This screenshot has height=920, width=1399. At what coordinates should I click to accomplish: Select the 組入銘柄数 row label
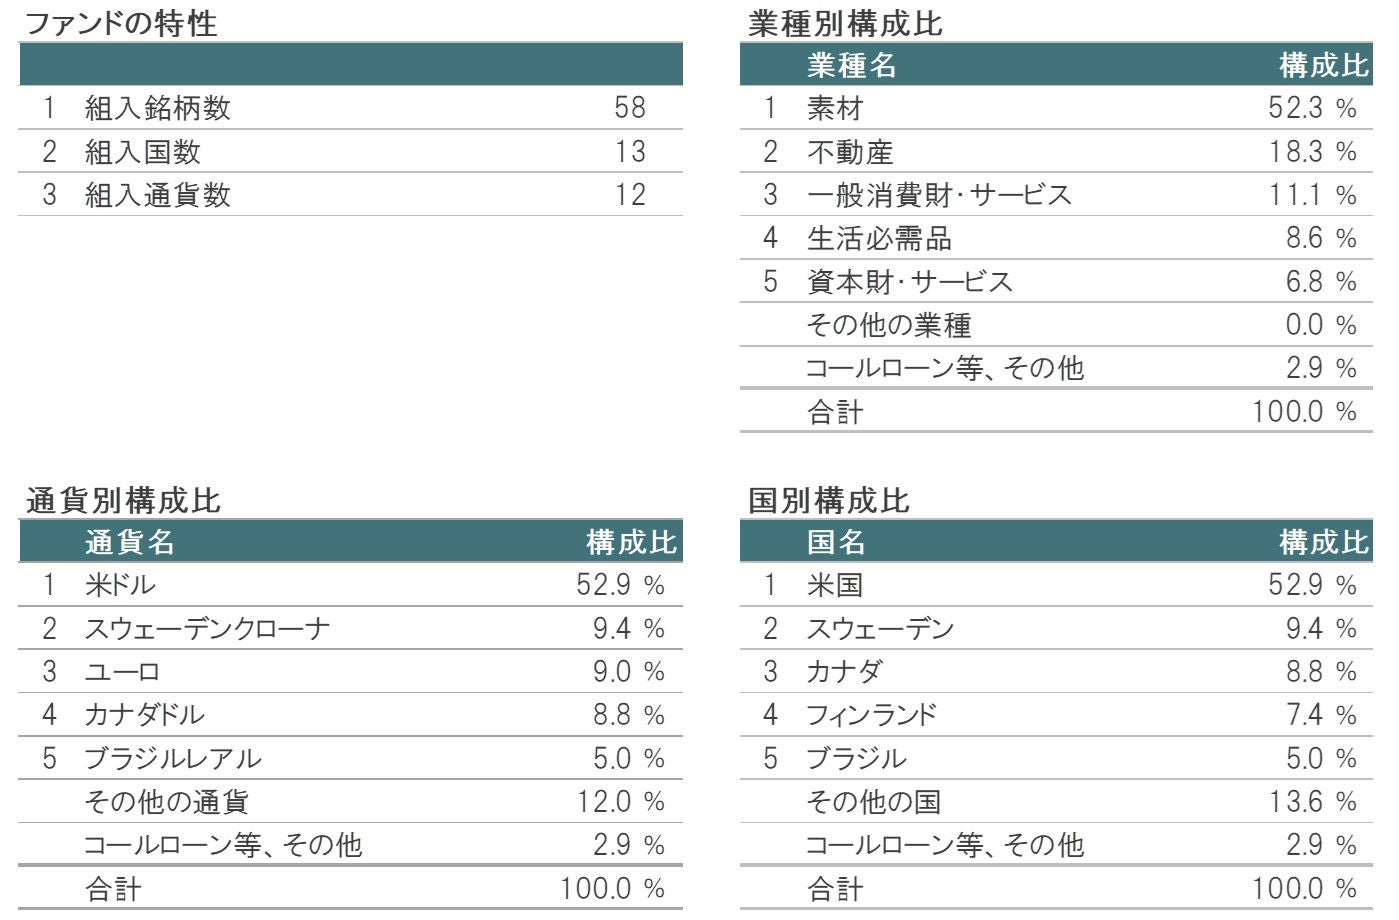(x=158, y=108)
